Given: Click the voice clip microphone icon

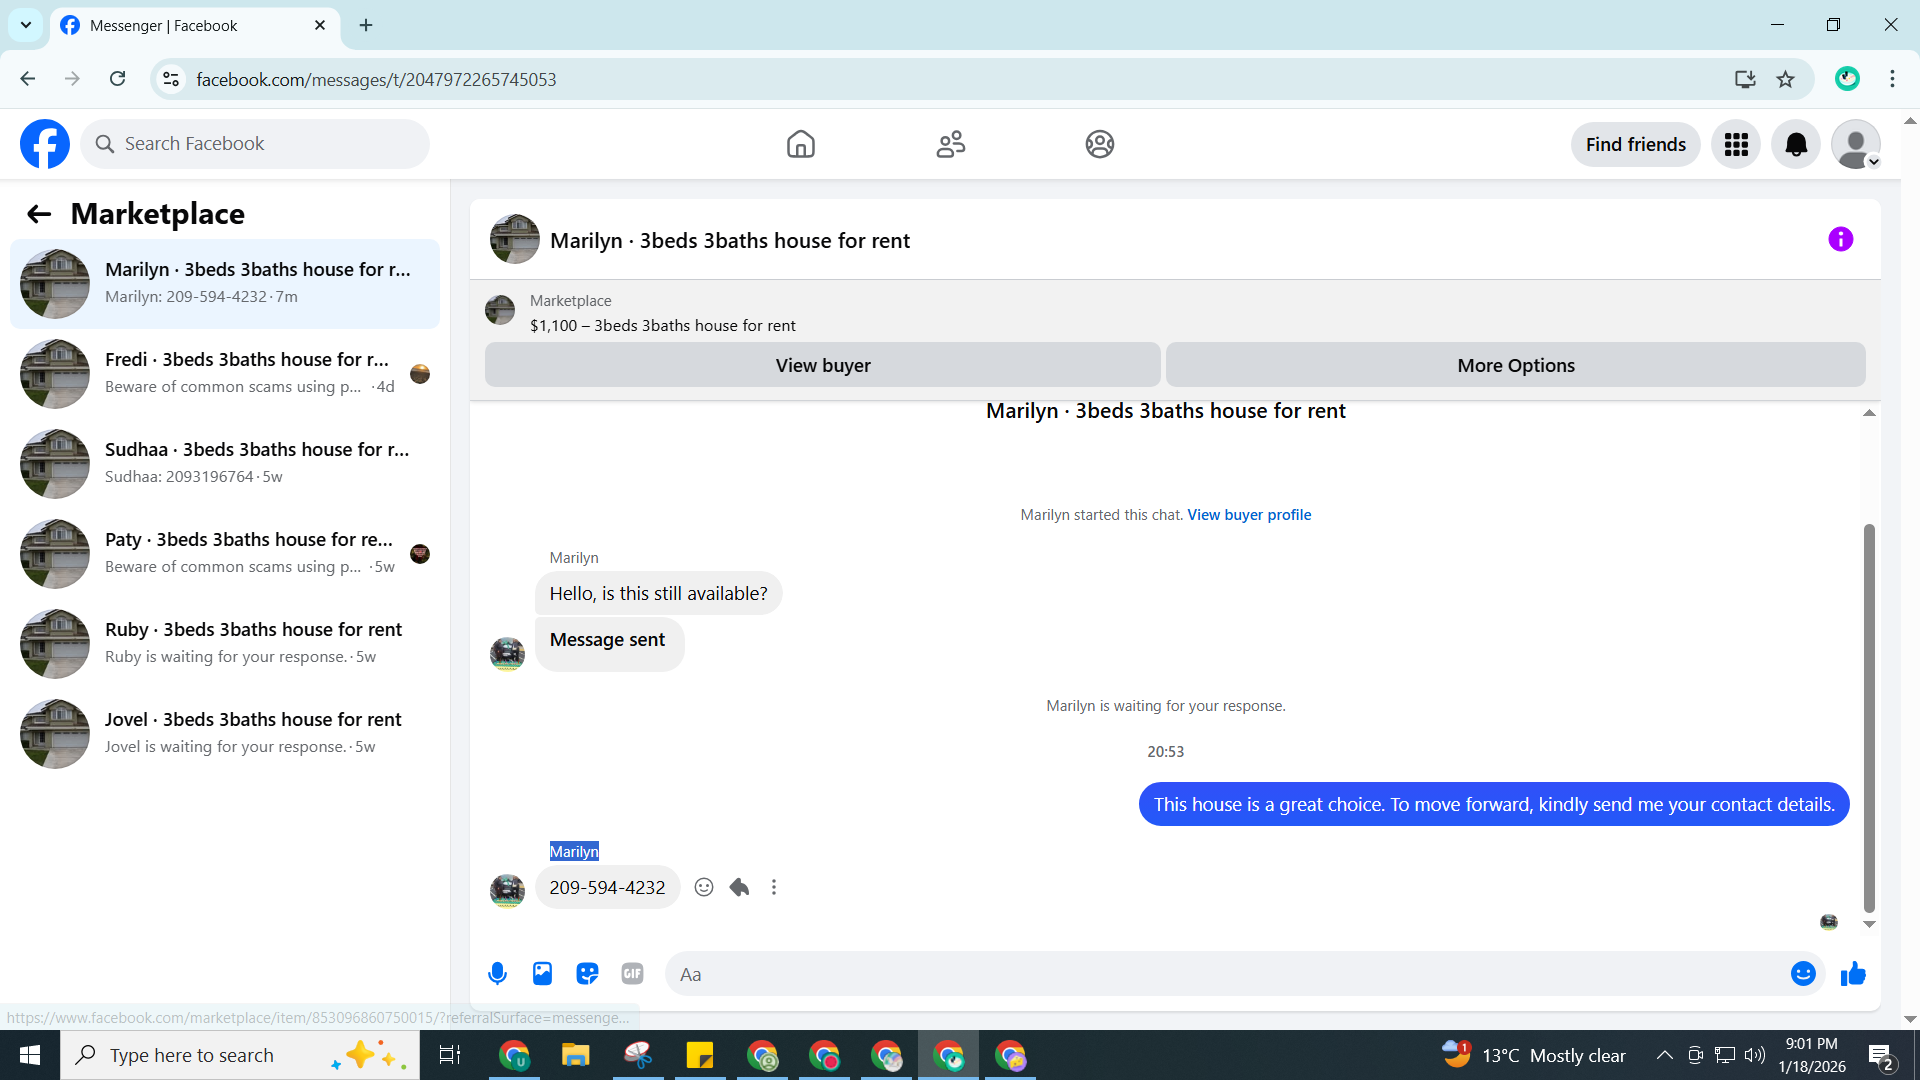Looking at the screenshot, I should pos(497,973).
